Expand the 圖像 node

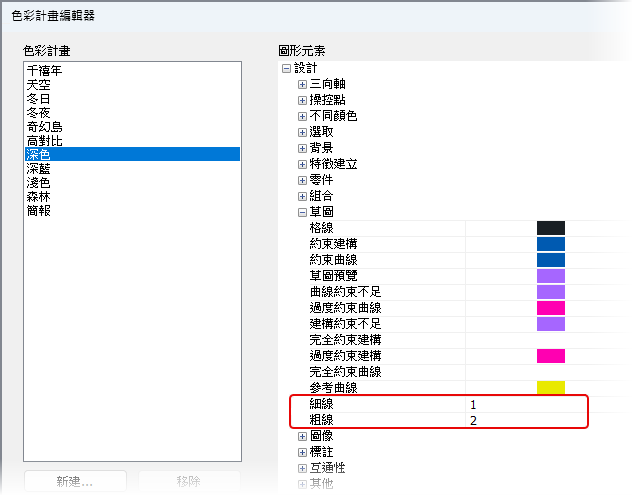[302, 436]
